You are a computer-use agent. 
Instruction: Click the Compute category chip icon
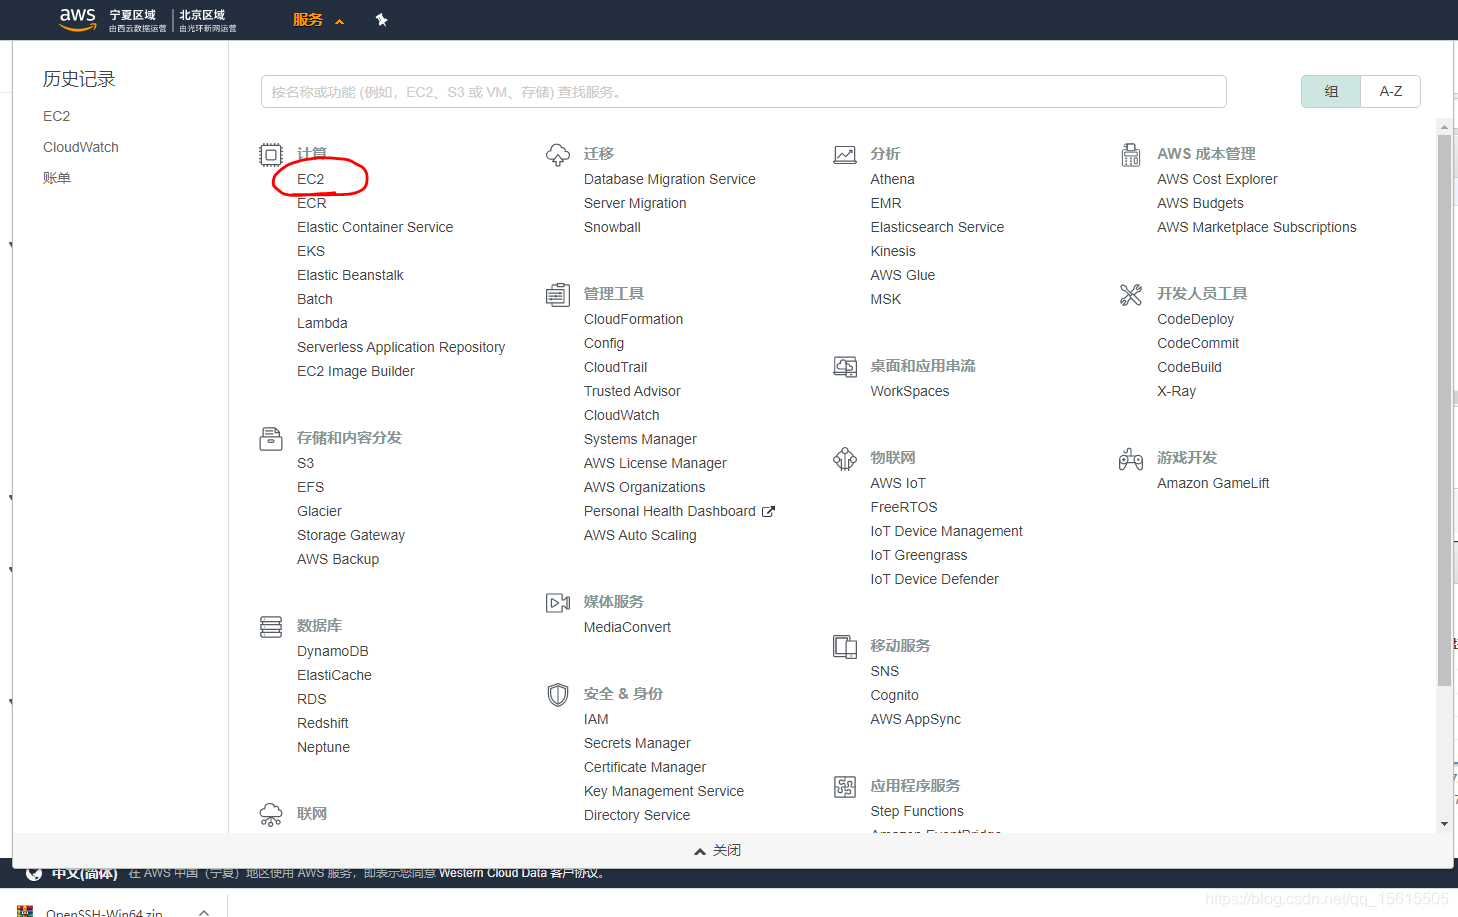pyautogui.click(x=271, y=155)
